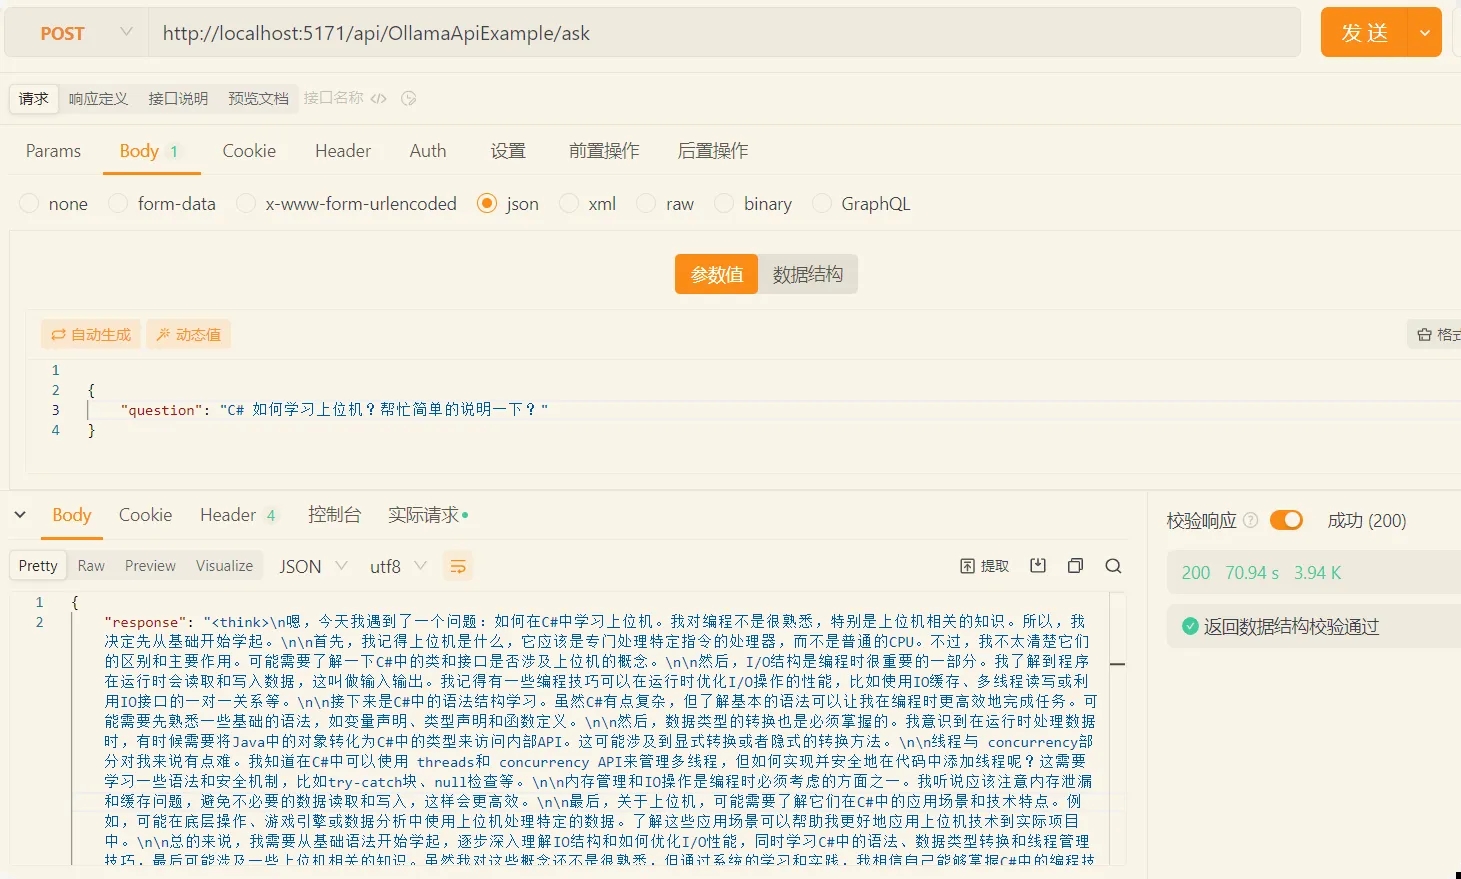Screen dimensions: 1461x879
Task: Select the binary body type
Action: click(753, 204)
